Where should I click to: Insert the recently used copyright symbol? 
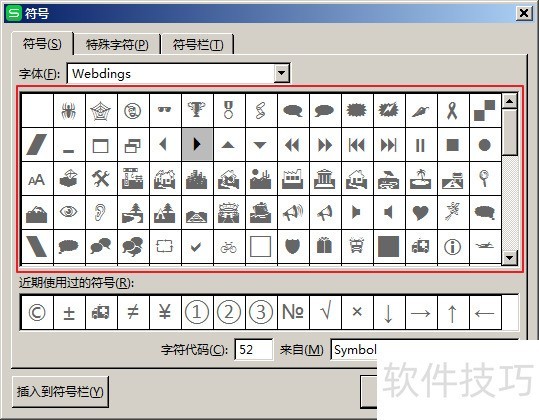37,312
